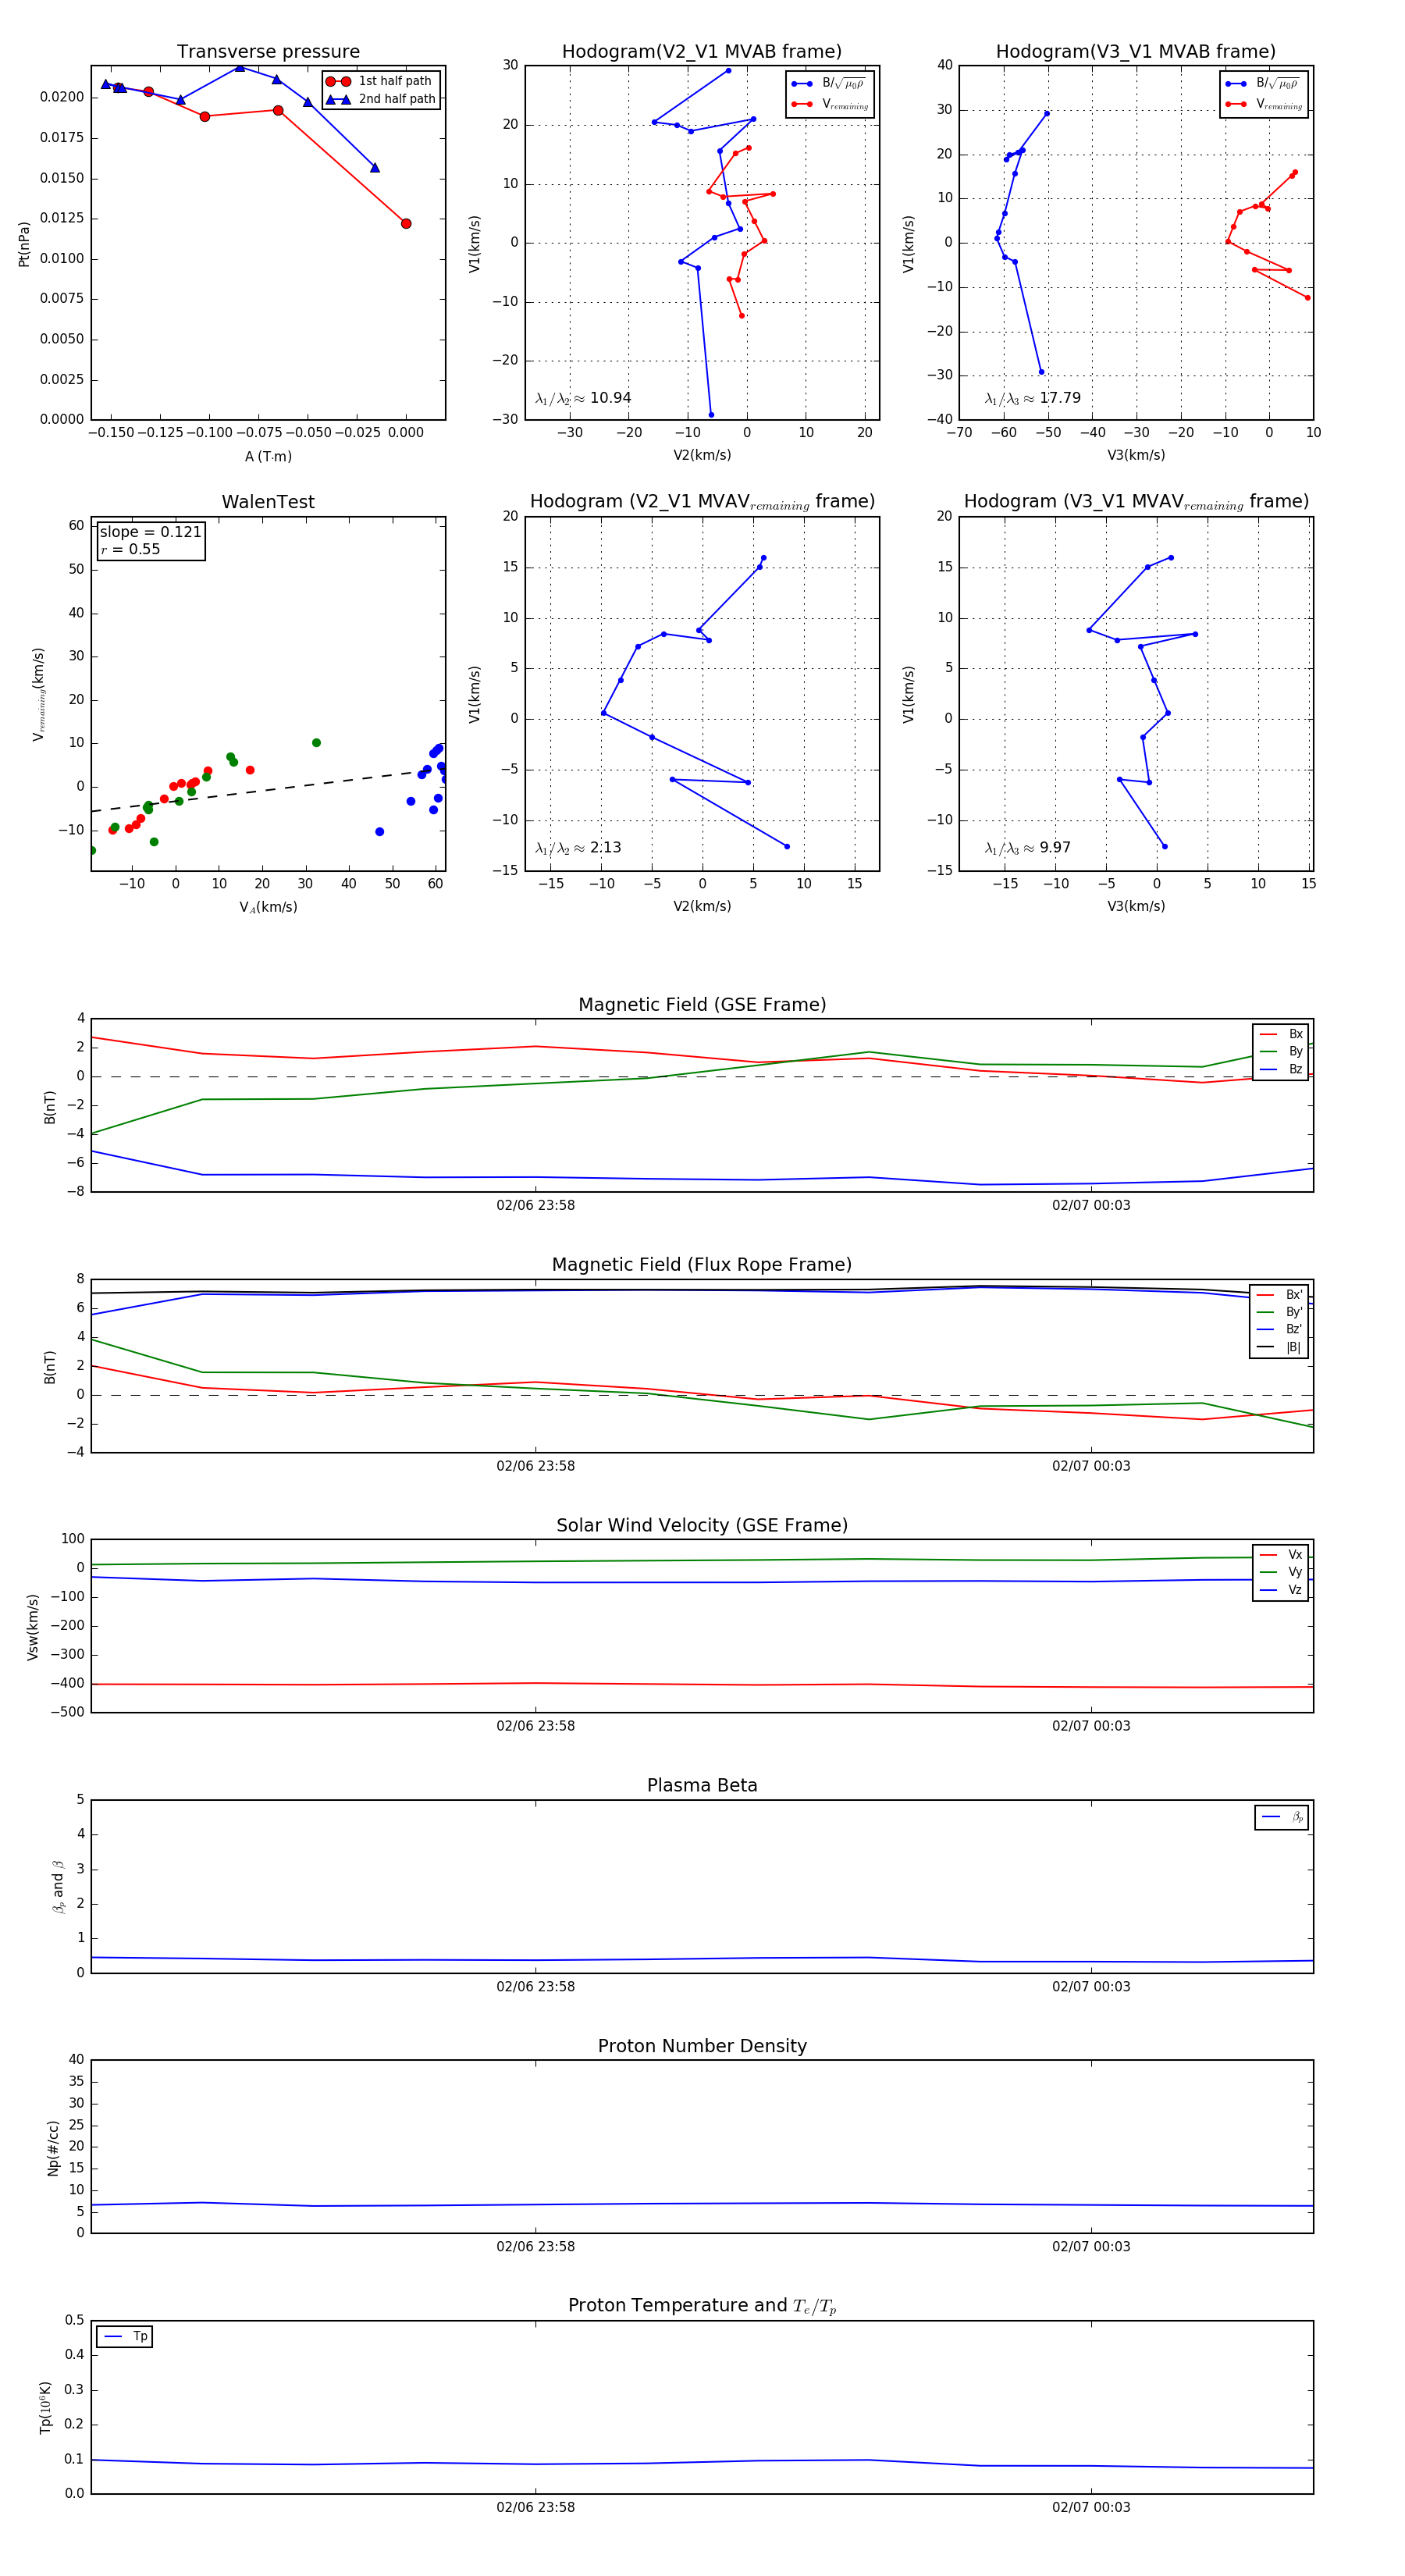Click the '1st half path' legend entry

click(x=380, y=81)
